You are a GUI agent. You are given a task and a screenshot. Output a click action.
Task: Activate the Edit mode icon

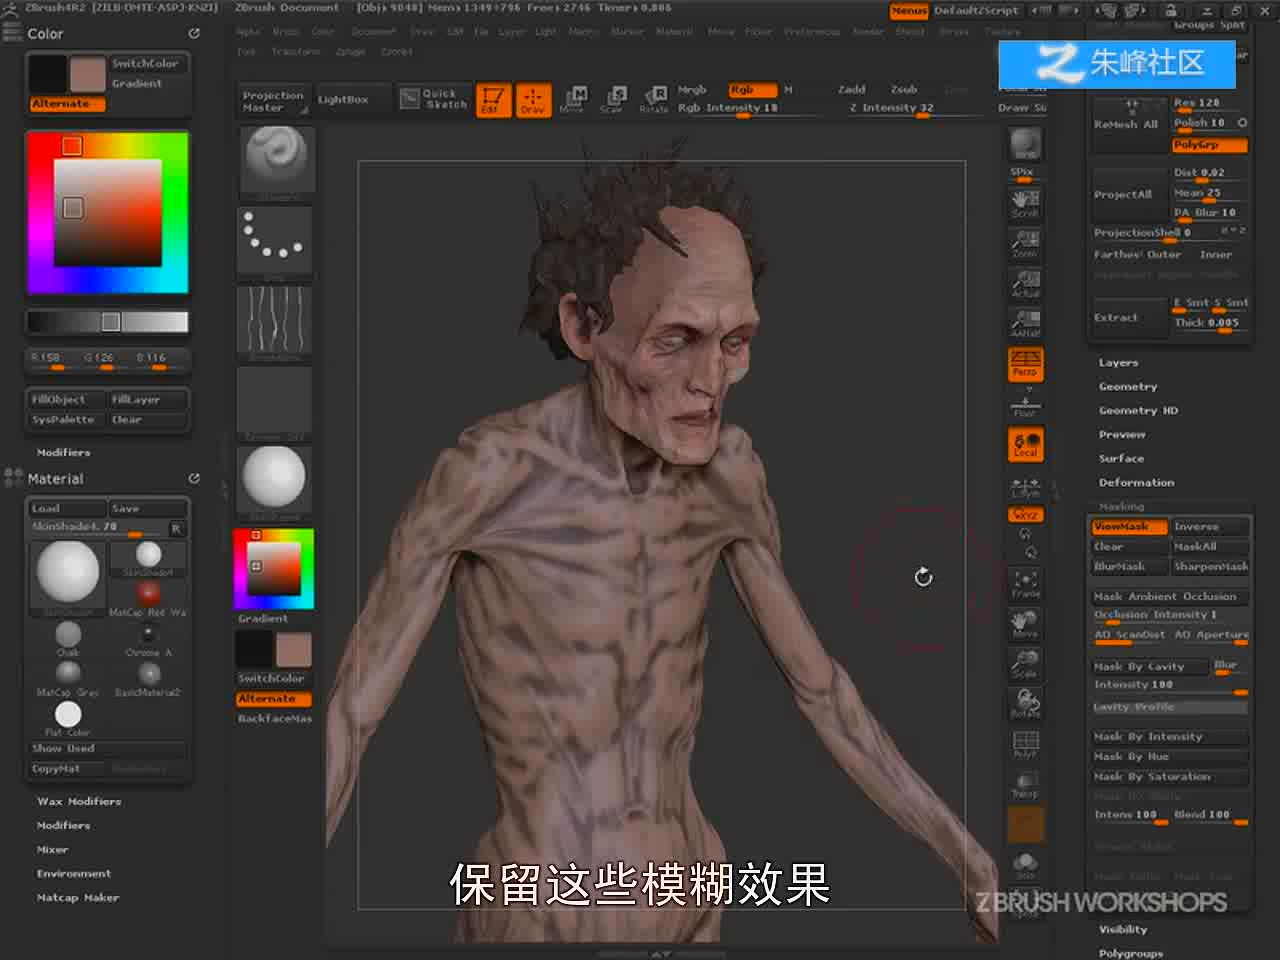pyautogui.click(x=493, y=100)
